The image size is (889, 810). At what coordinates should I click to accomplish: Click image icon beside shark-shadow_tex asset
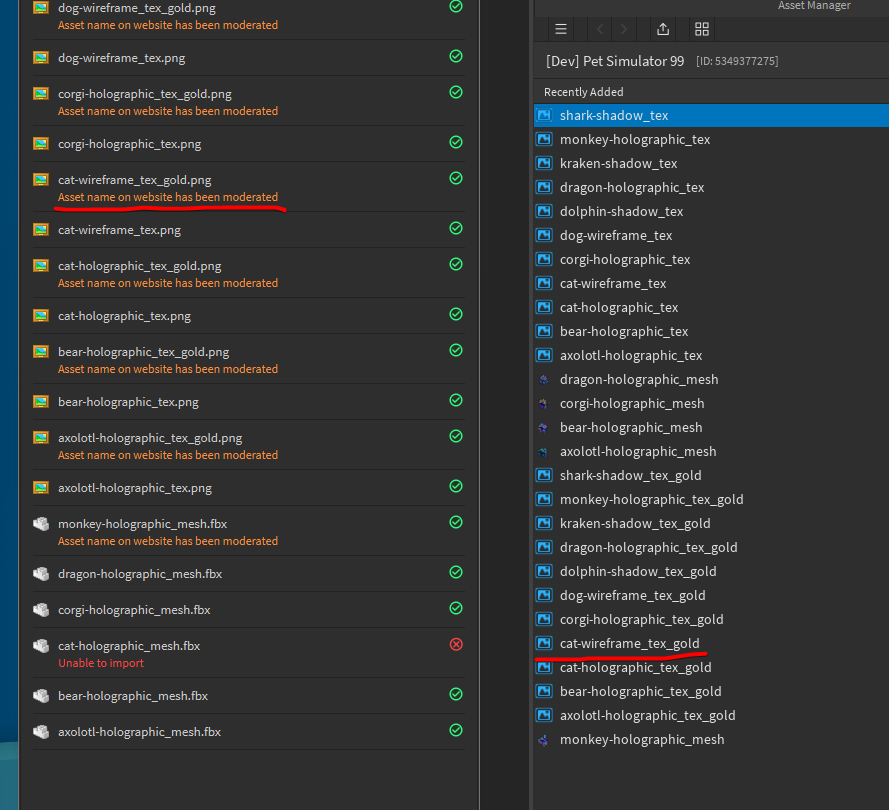click(x=544, y=116)
